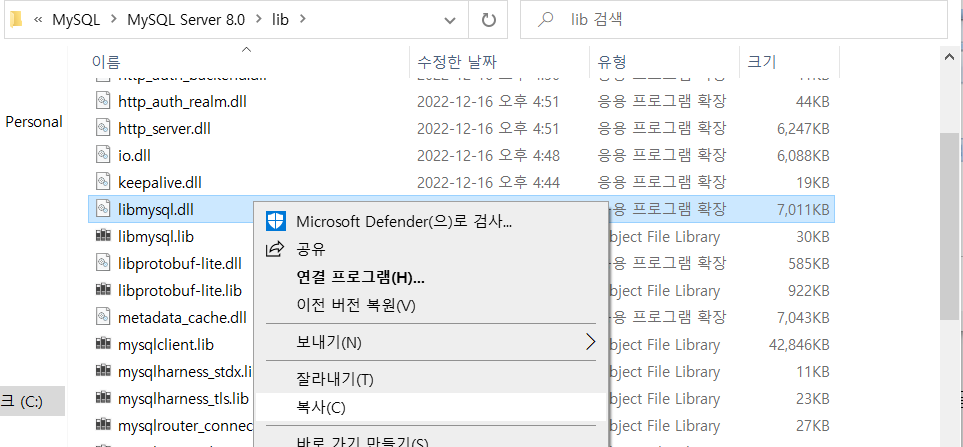Navigate to MySQL breadcrumb folder

(x=76, y=20)
